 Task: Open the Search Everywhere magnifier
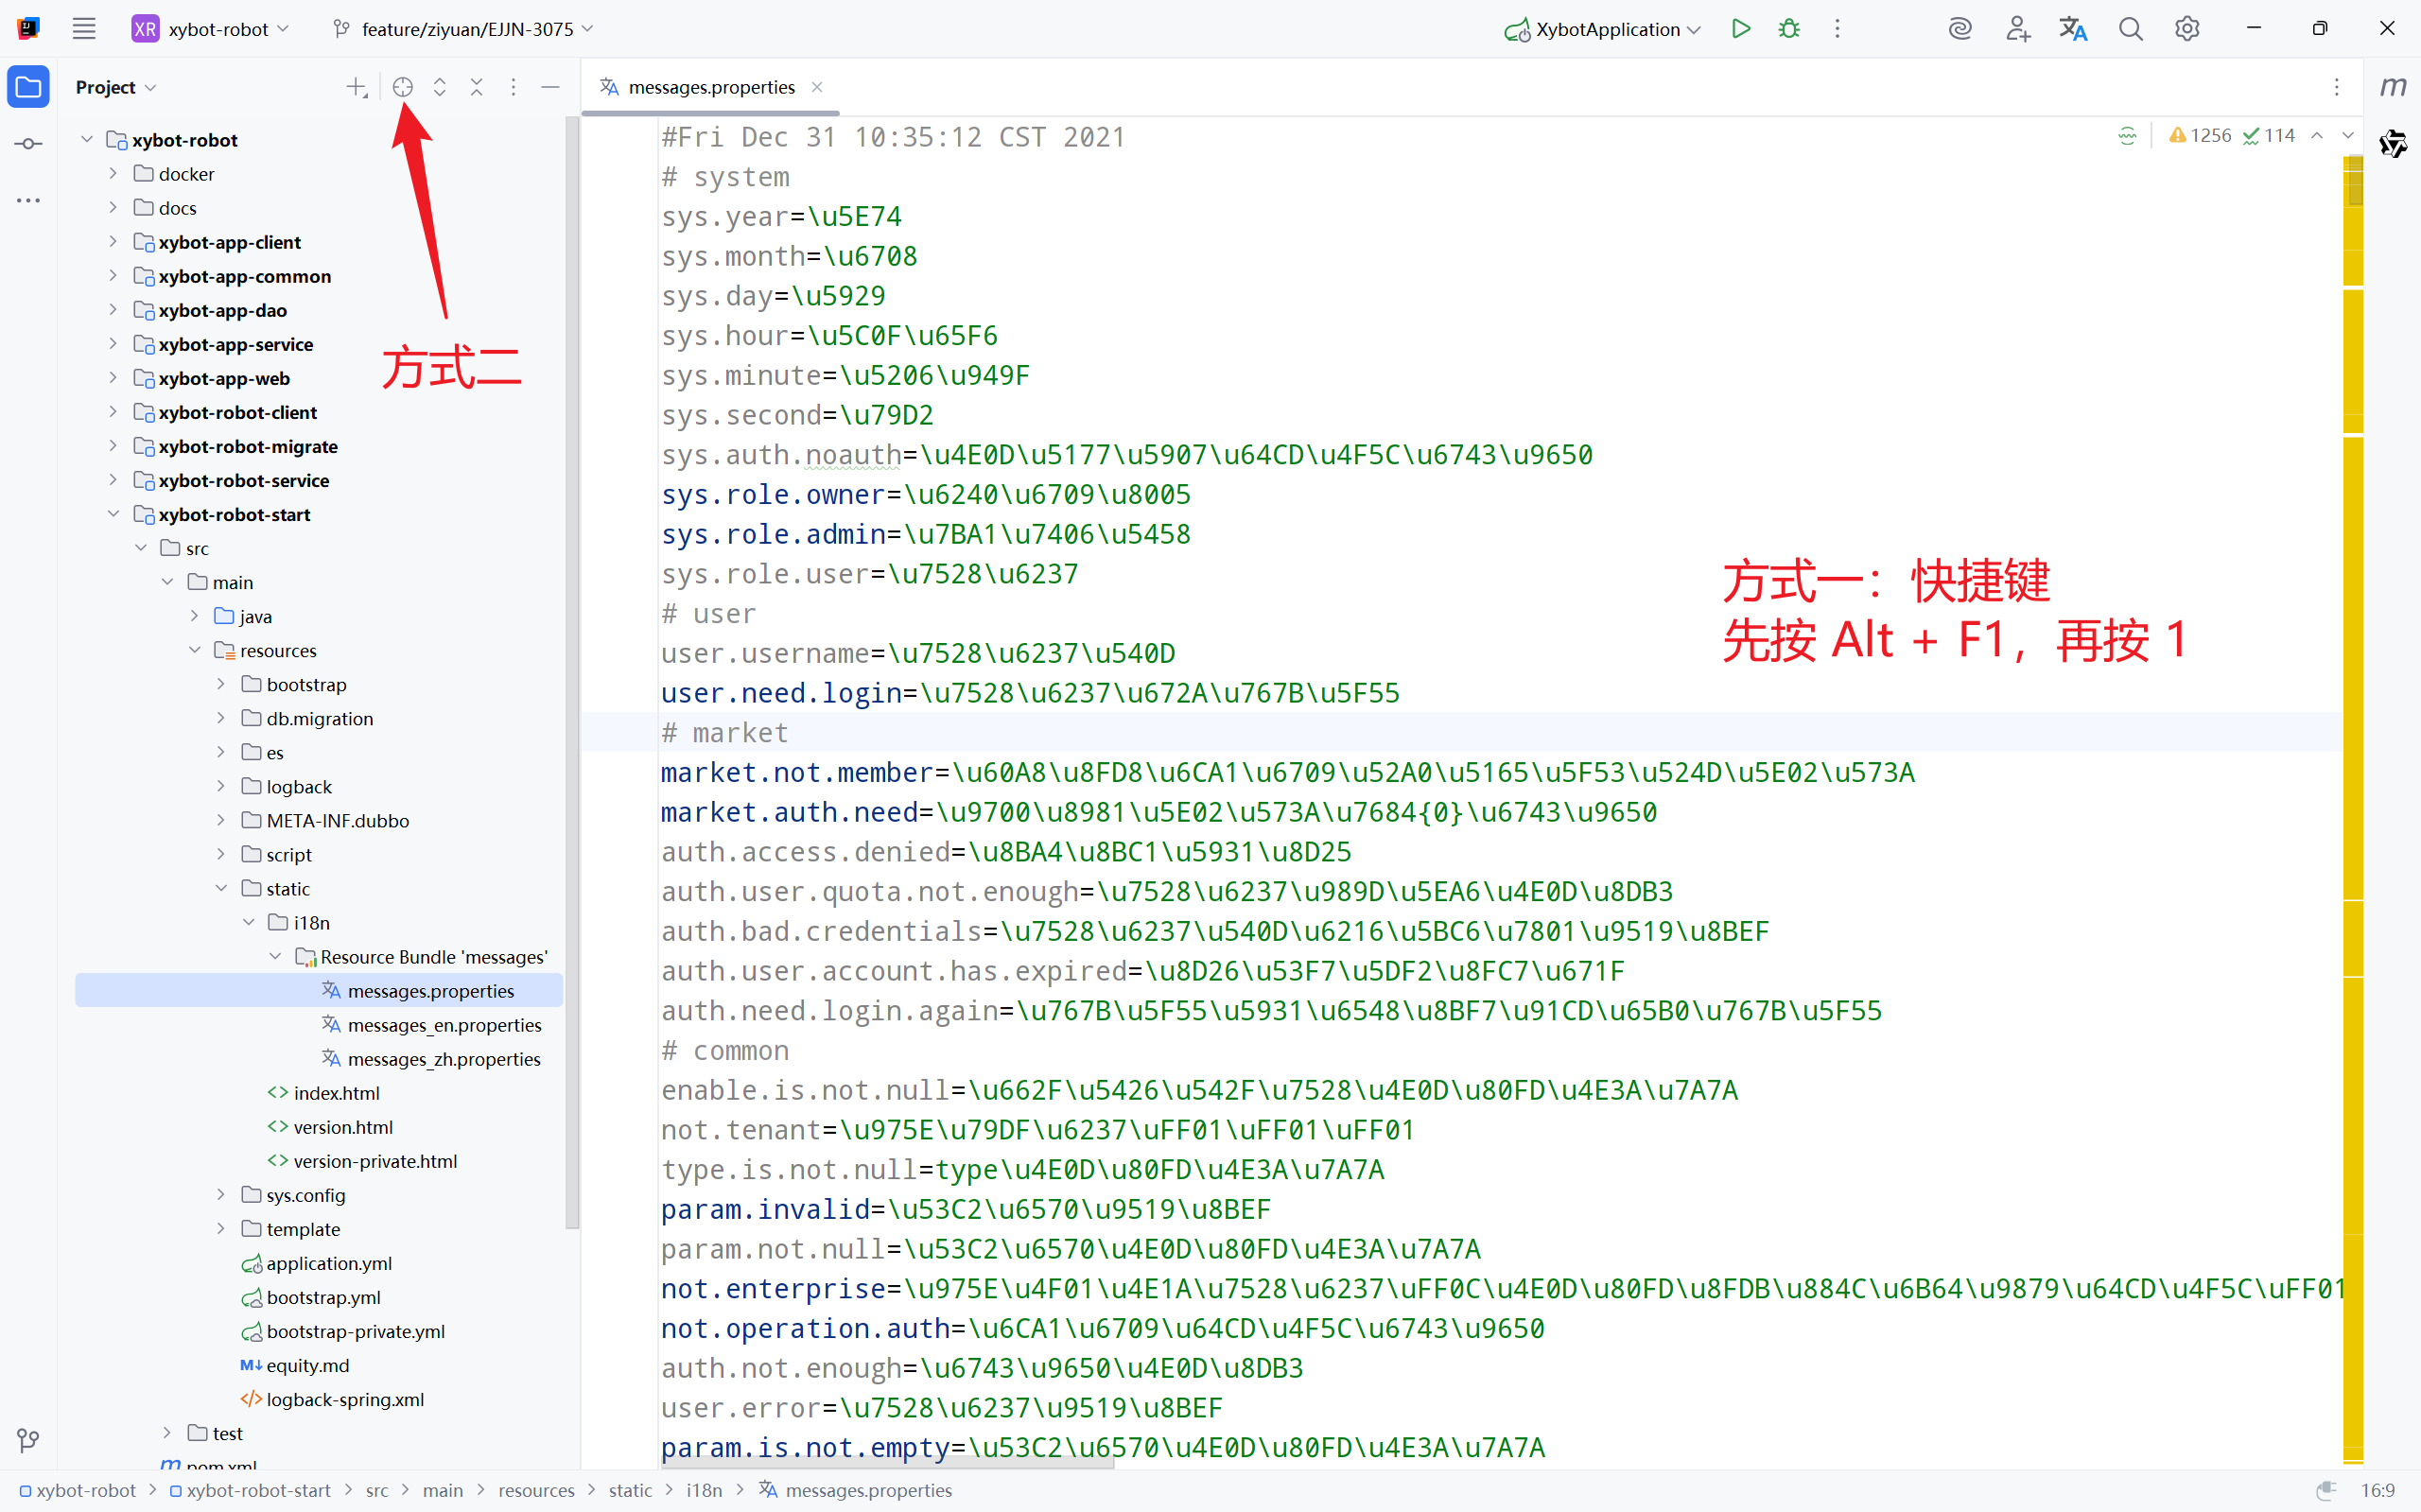(x=2130, y=29)
